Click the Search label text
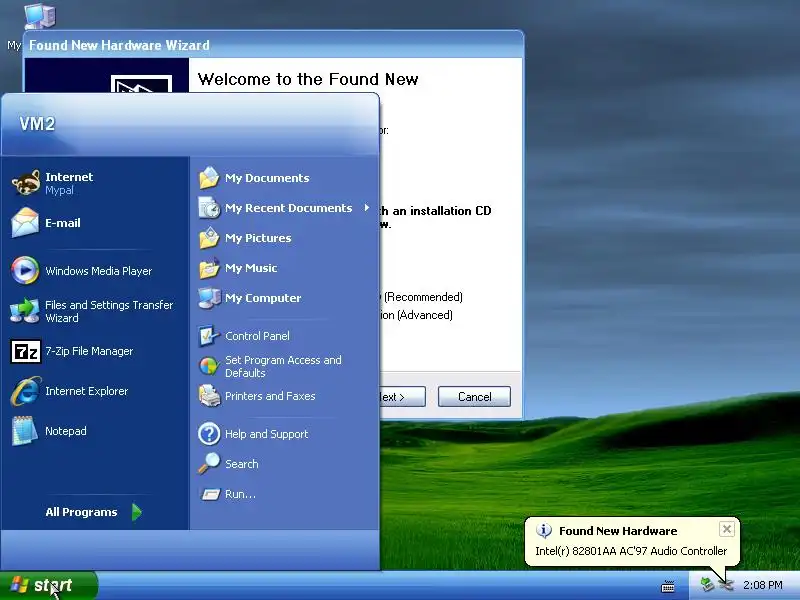This screenshot has height=600, width=800. coord(242,464)
